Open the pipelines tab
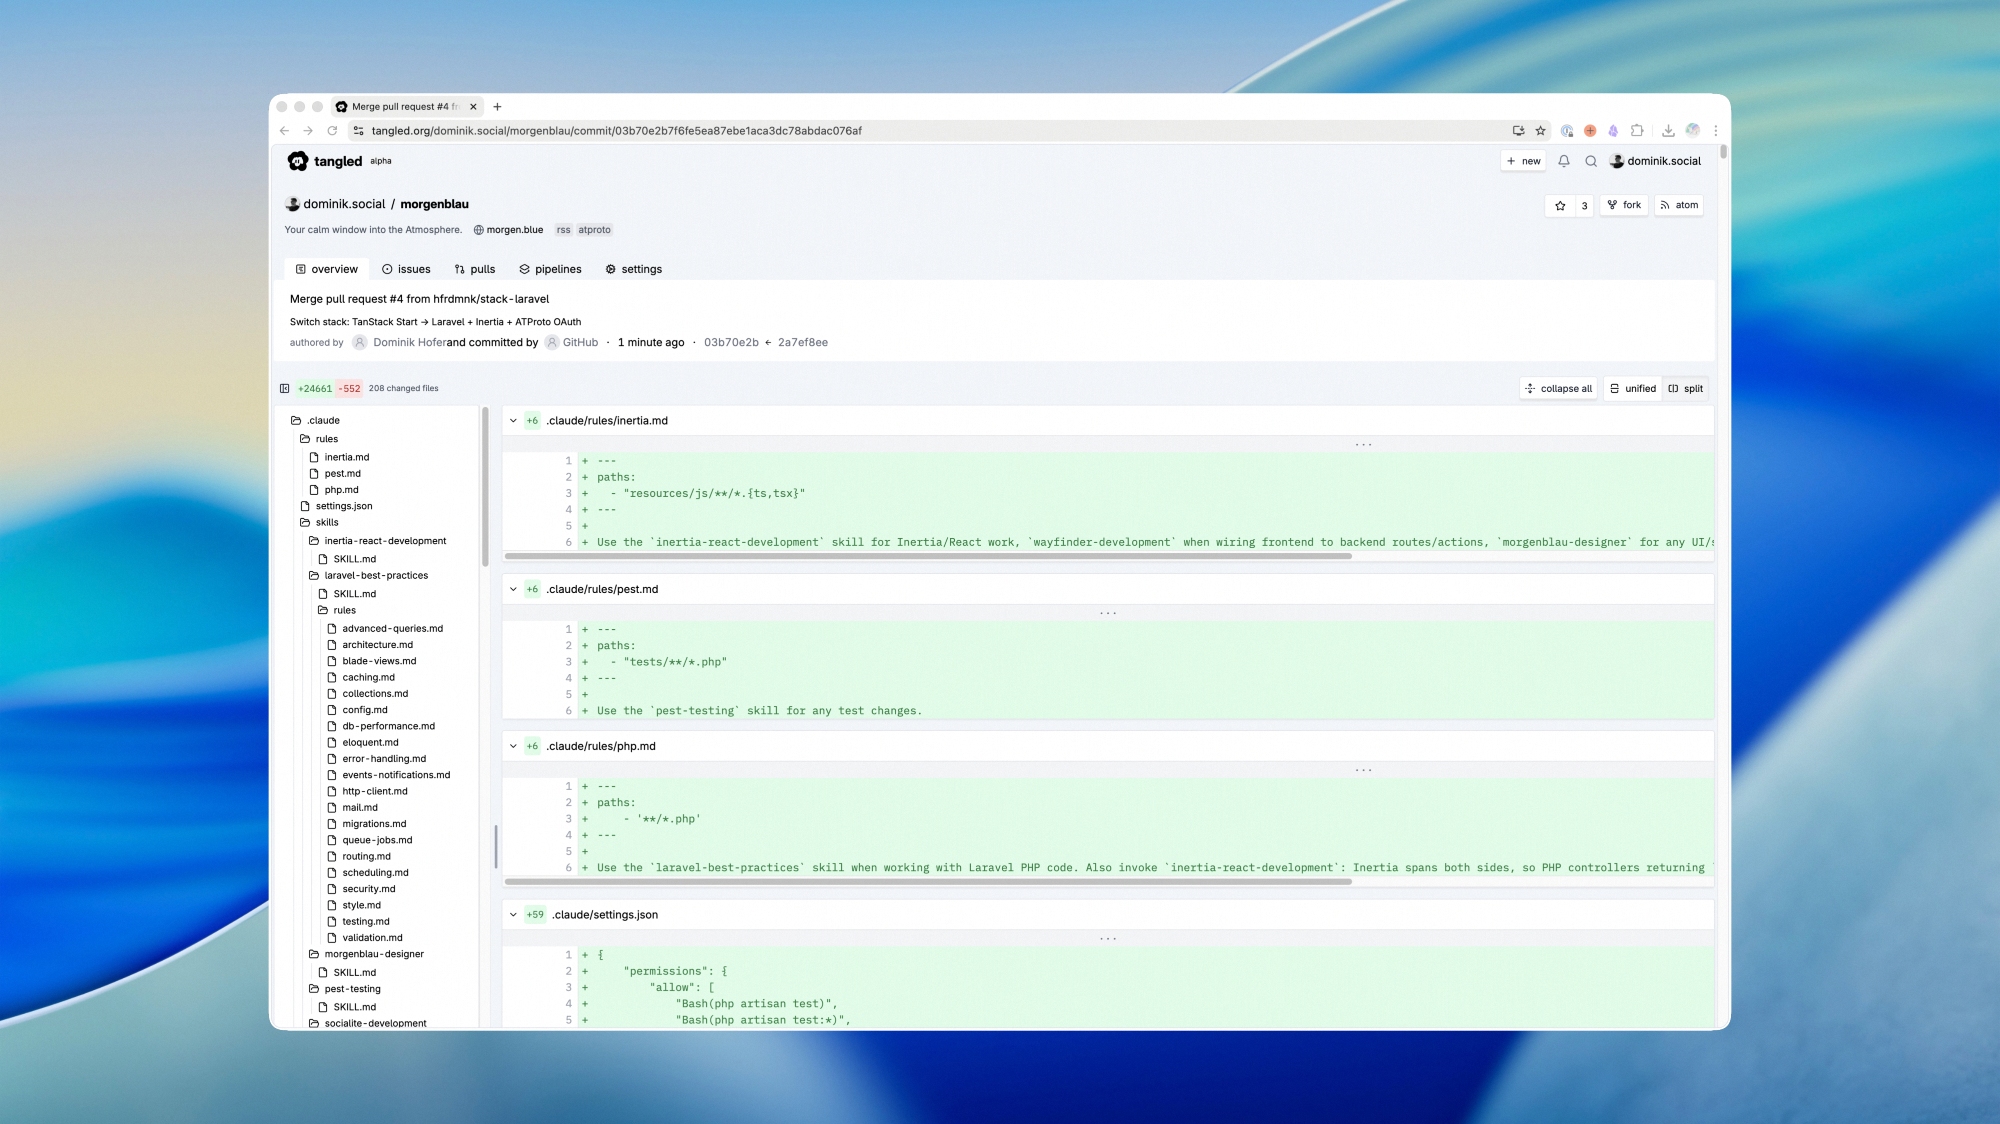This screenshot has width=2000, height=1124. click(550, 270)
